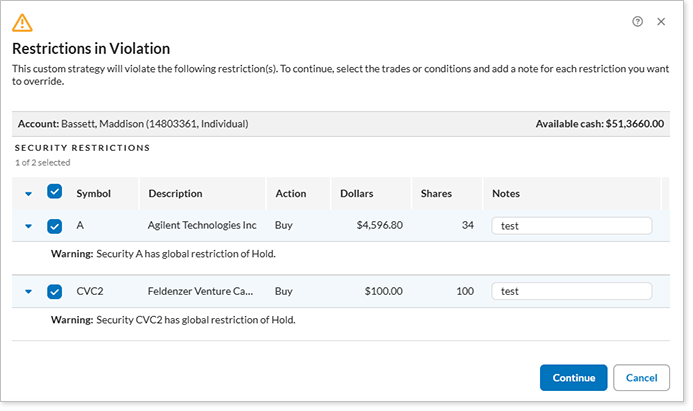Toggle the select-all checkbox in table header
Viewport: 693px width, 411px height.
pyautogui.click(x=55, y=193)
